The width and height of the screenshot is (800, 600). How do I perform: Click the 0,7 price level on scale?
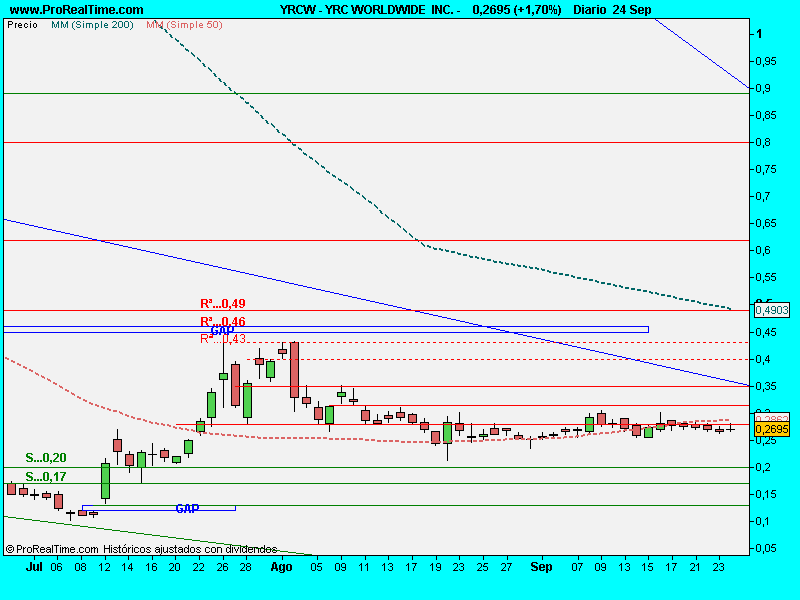coord(763,196)
